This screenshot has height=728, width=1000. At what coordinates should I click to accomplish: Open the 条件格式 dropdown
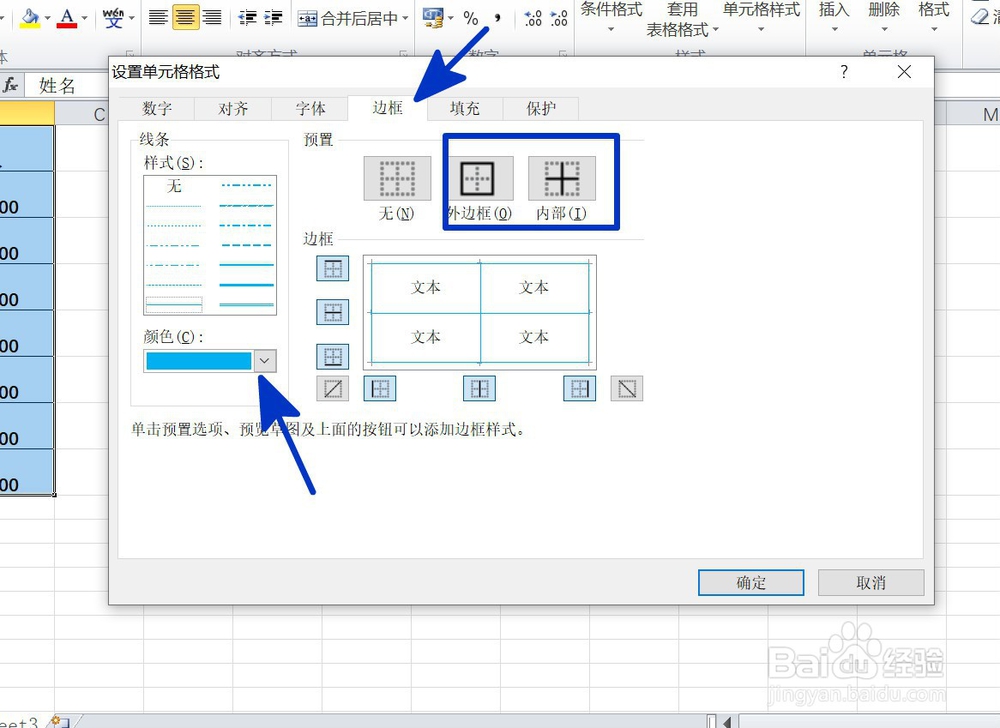click(611, 18)
